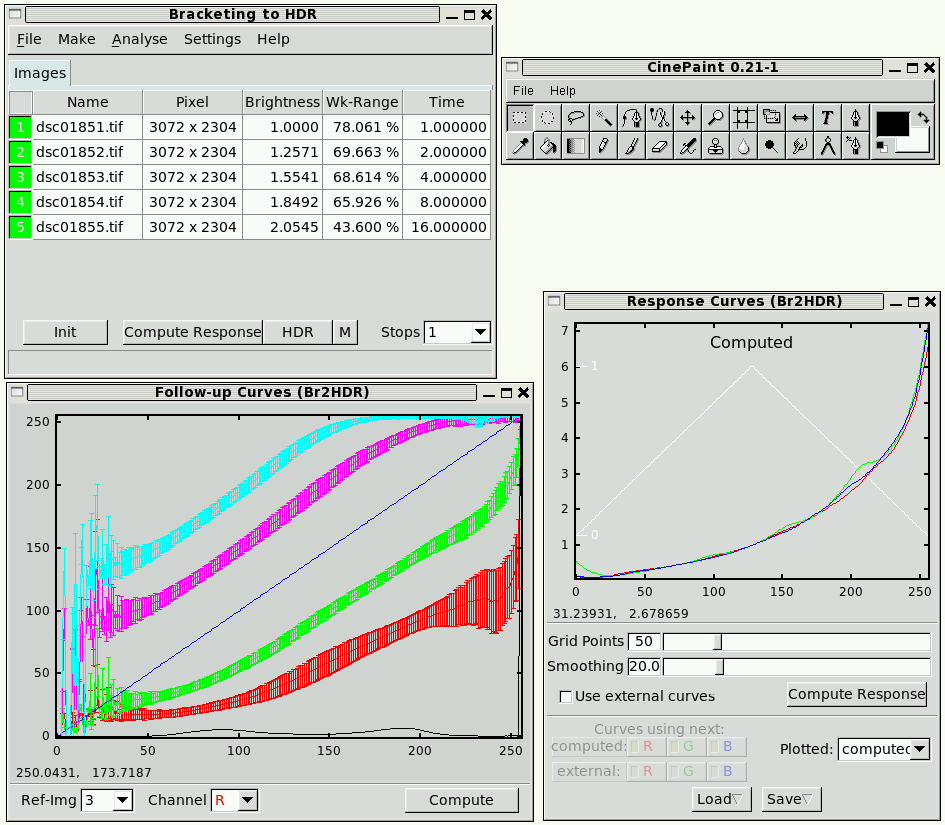Open the Plotted curves dropdown
Image resolution: width=945 pixels, height=825 pixels.
click(x=919, y=749)
